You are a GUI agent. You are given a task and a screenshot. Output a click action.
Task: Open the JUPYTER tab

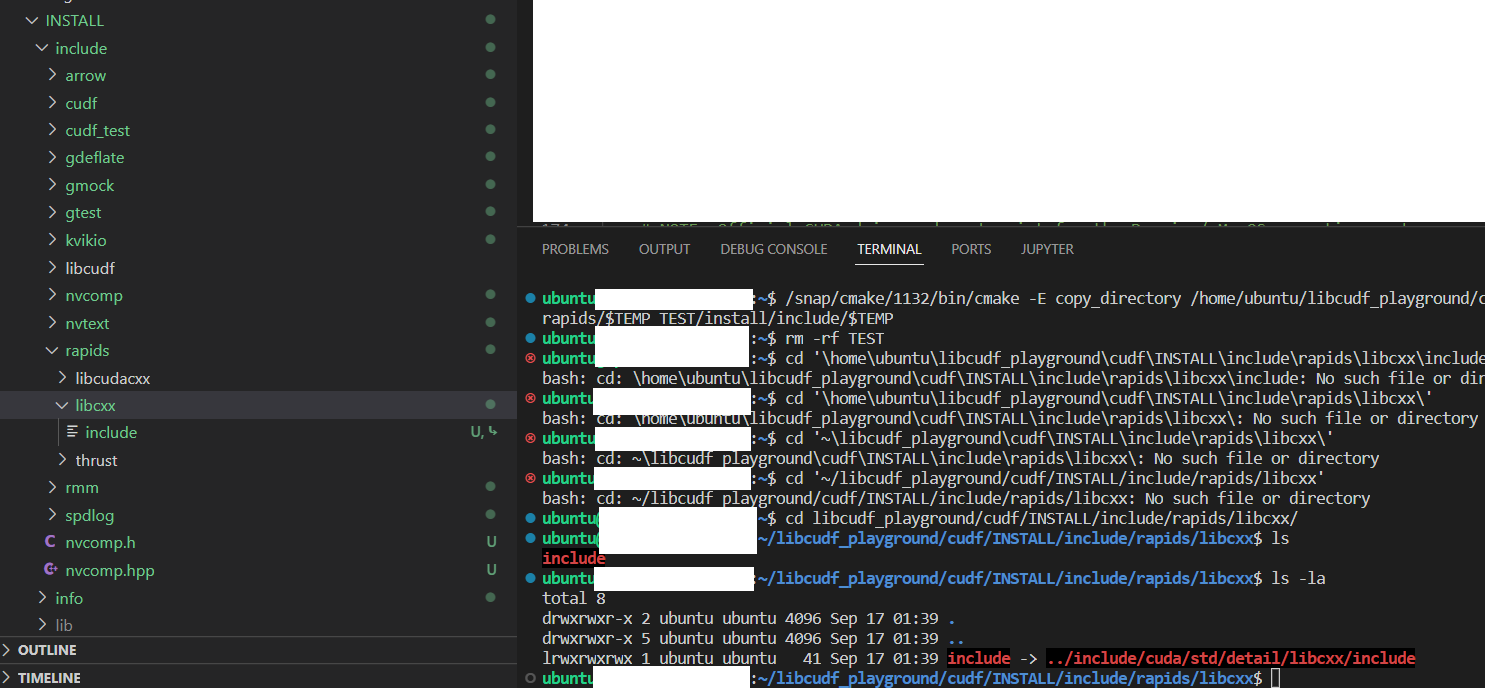pos(1047,249)
